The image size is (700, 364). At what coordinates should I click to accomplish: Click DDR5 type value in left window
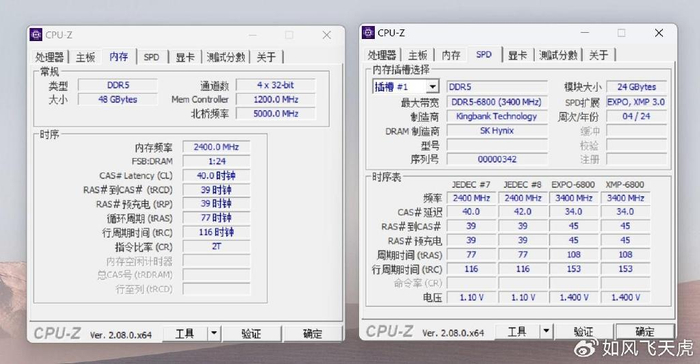coord(118,85)
